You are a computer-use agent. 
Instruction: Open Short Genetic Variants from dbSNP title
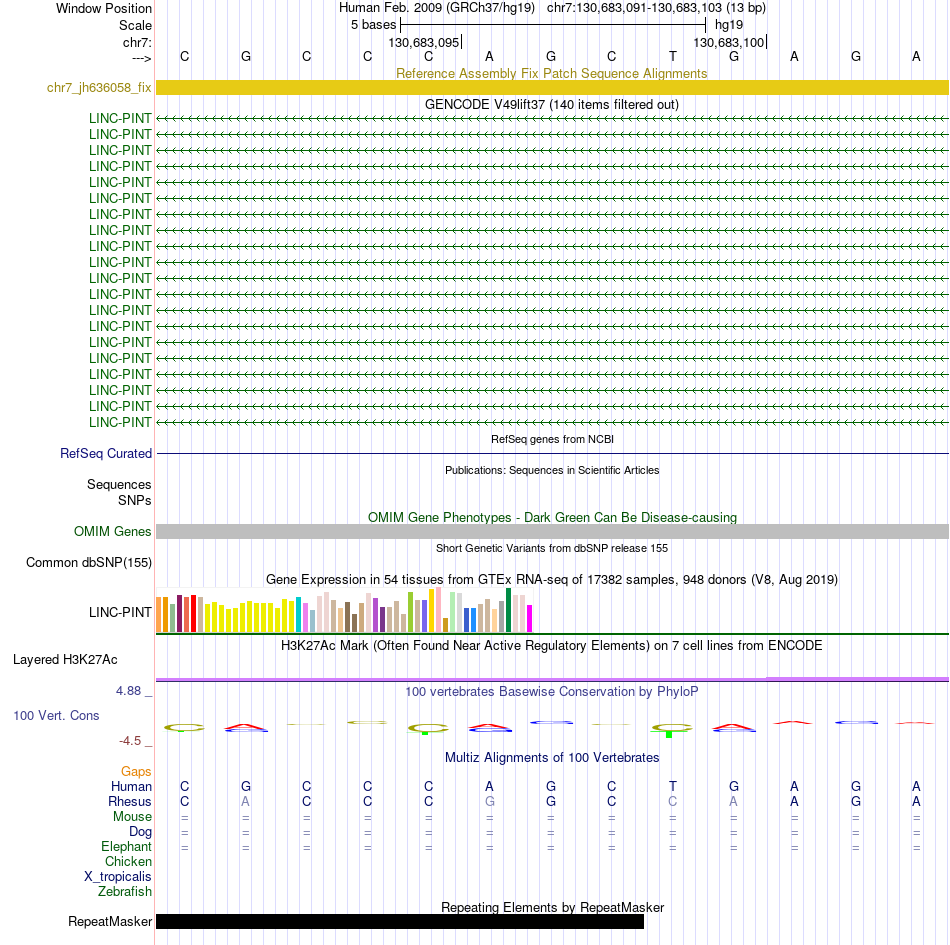(552, 548)
